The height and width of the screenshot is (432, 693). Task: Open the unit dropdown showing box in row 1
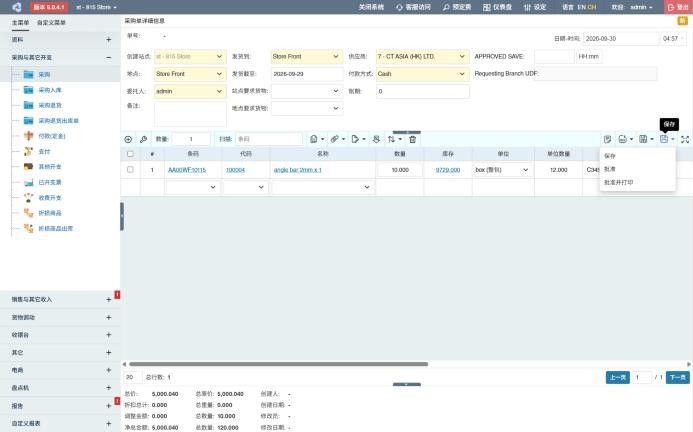point(503,170)
